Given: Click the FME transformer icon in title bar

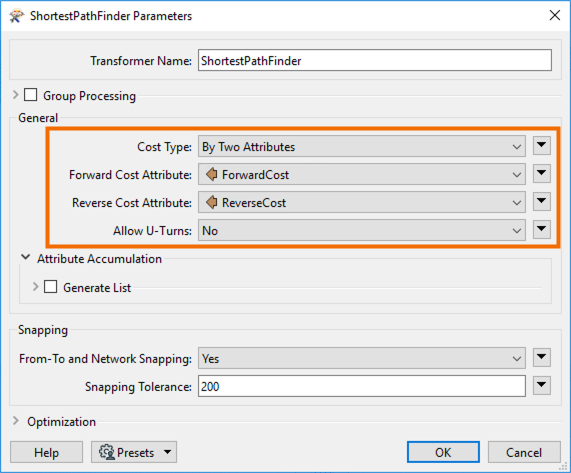Looking at the screenshot, I should point(16,16).
